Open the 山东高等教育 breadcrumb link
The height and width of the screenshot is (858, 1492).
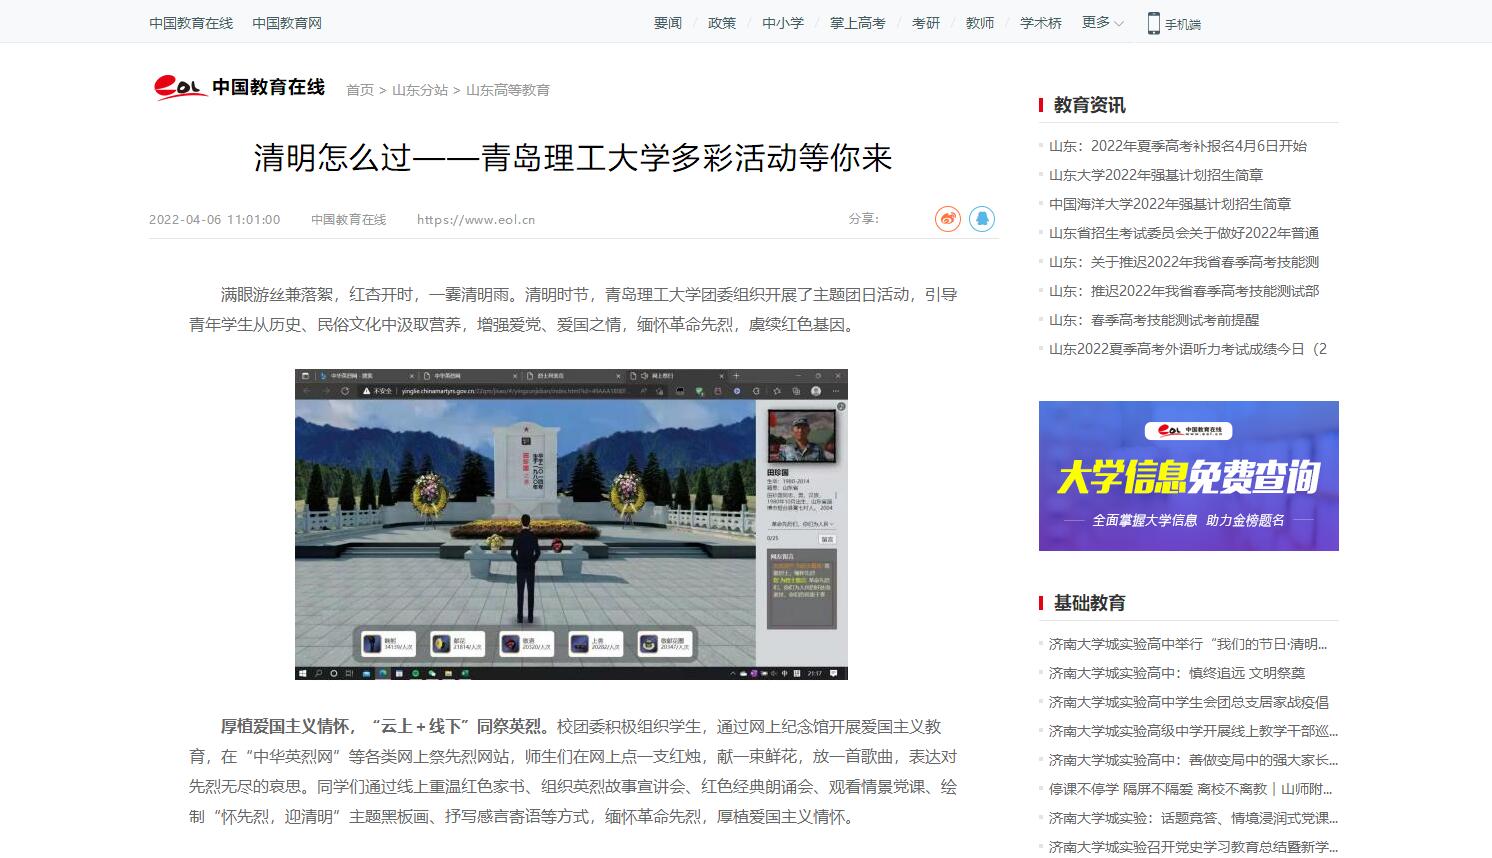(507, 90)
